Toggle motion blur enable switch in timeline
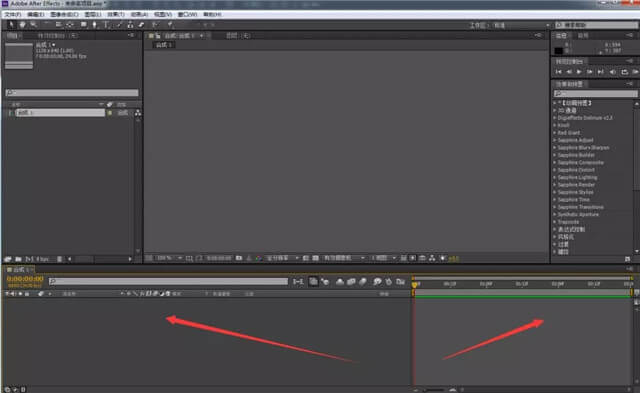 (362, 282)
